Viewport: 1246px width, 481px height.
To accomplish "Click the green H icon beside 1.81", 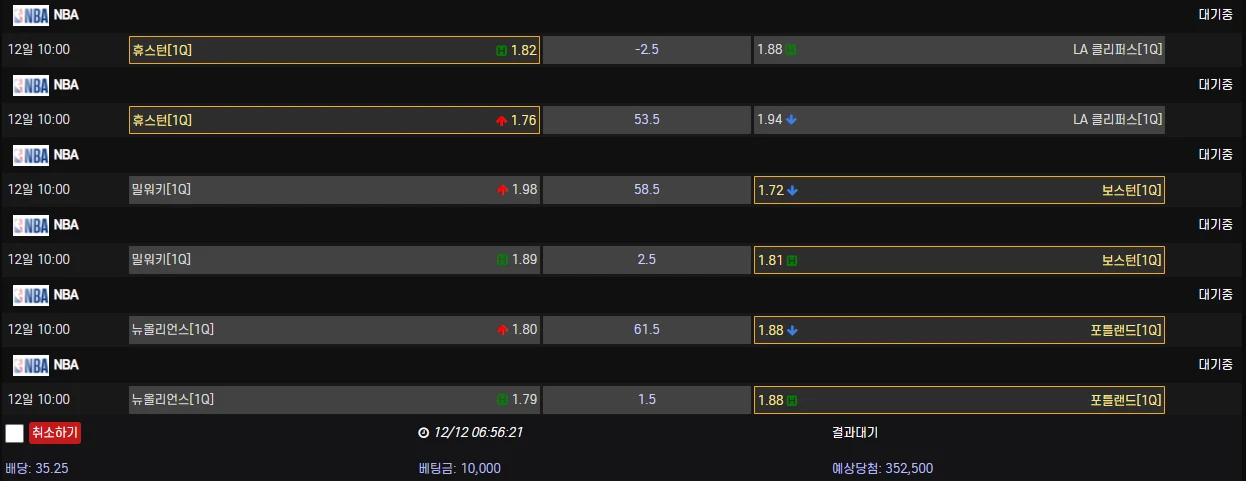I will click(x=792, y=260).
